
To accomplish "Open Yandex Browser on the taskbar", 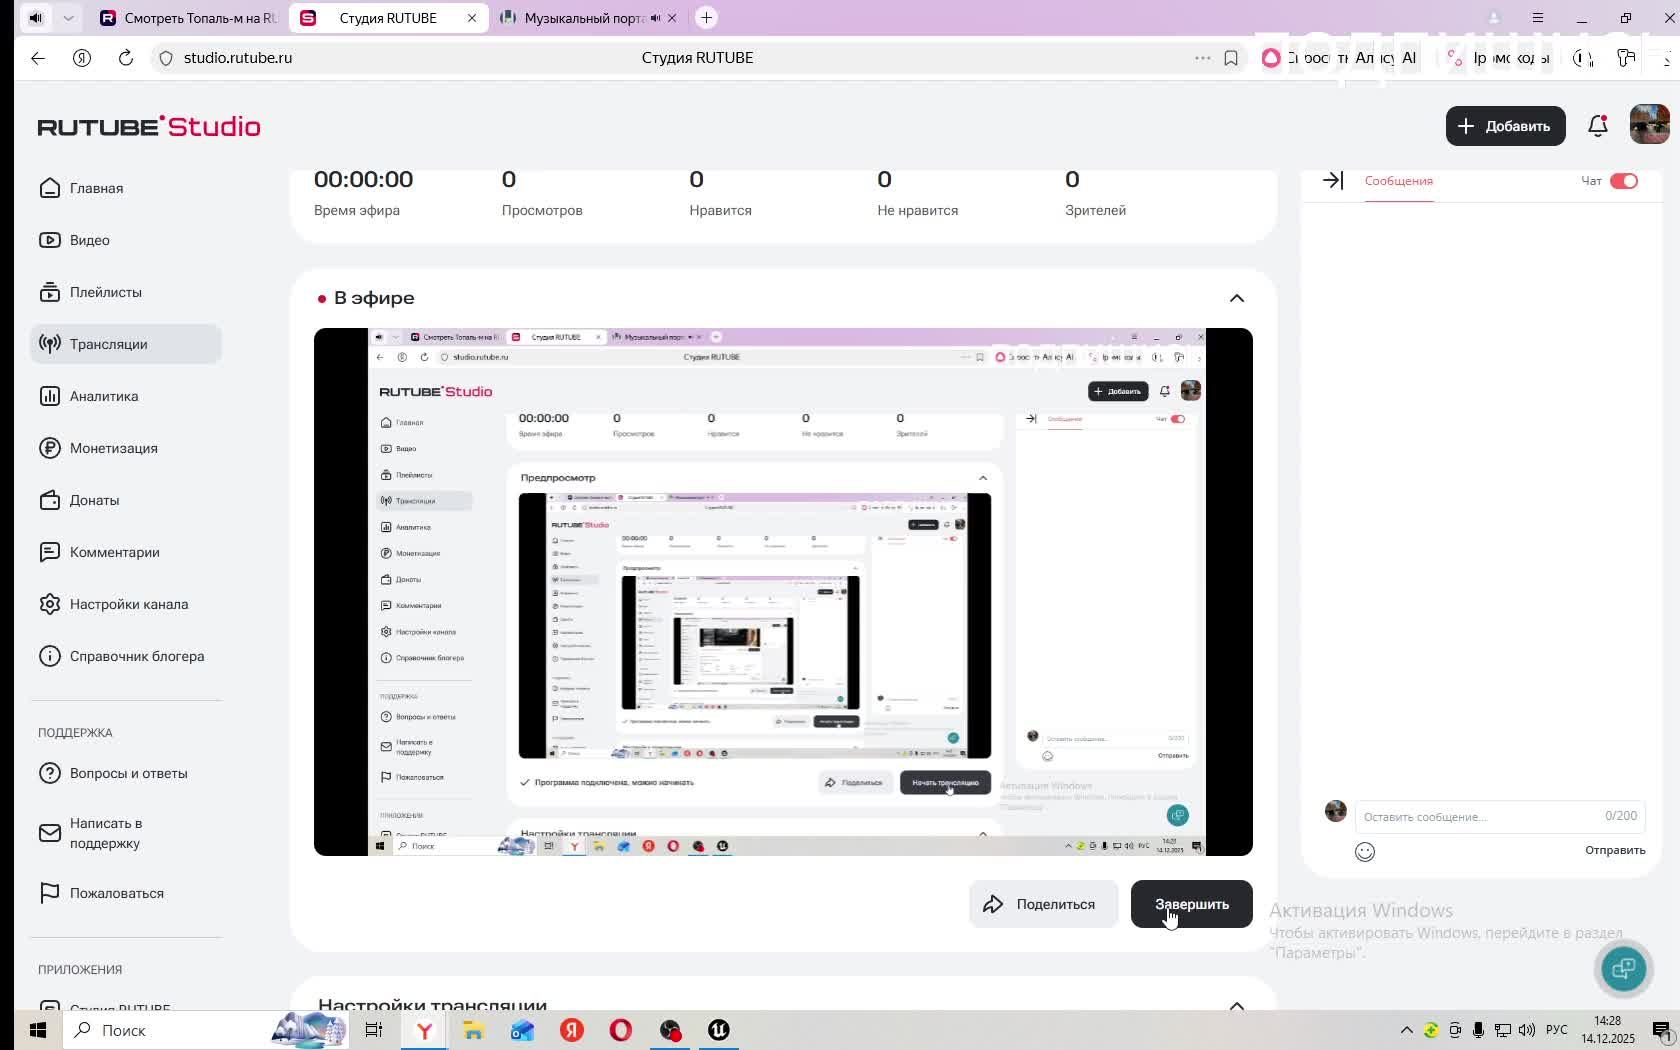I will click(x=425, y=1030).
